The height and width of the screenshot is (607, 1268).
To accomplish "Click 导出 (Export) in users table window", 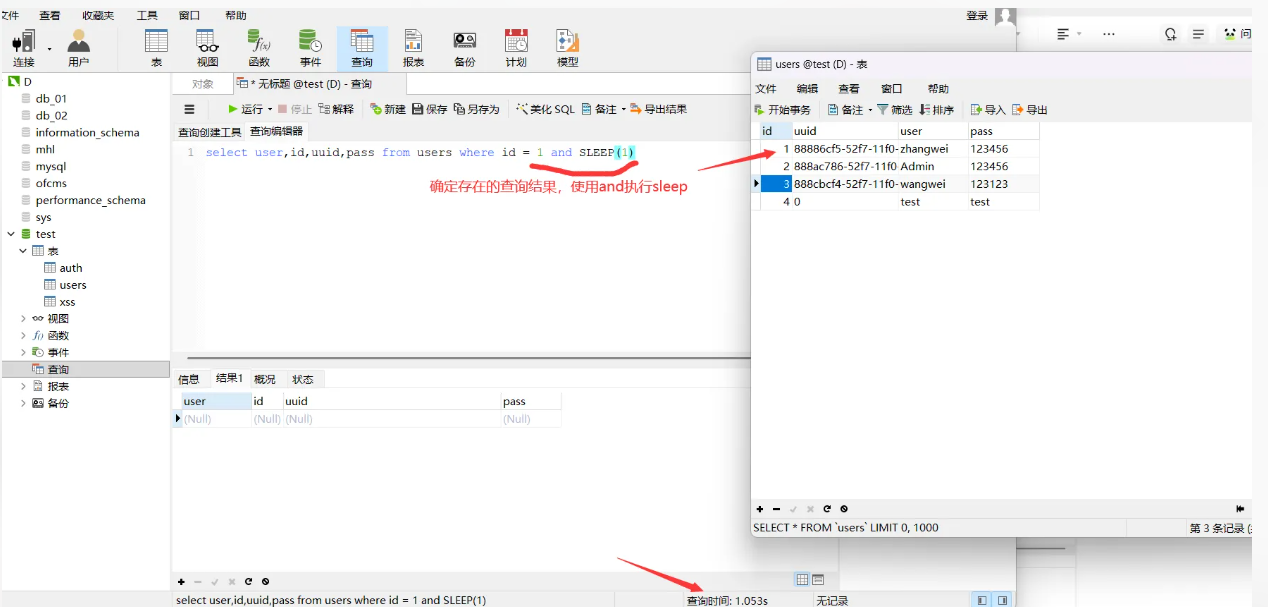I will click(1030, 110).
